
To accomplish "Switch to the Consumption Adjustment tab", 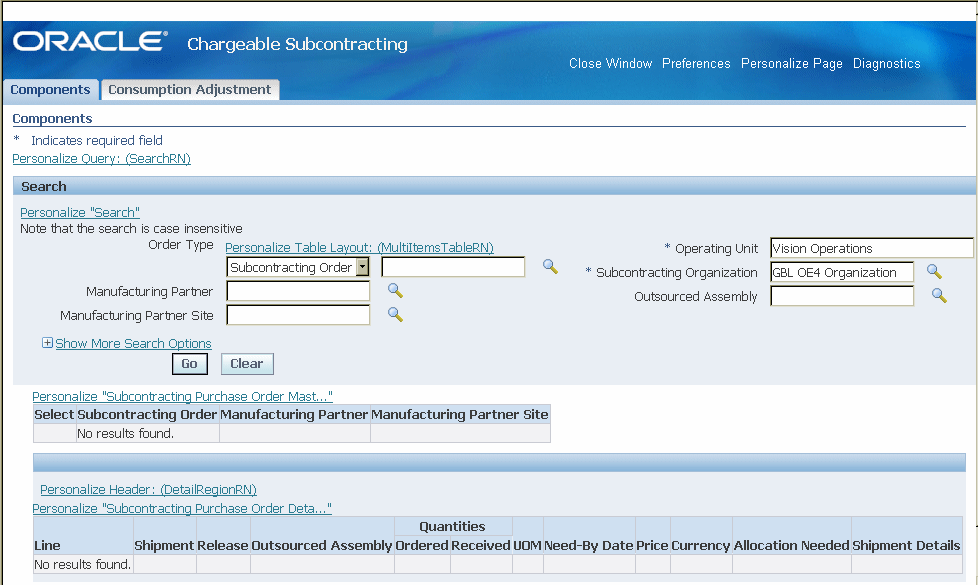I will 190,90.
